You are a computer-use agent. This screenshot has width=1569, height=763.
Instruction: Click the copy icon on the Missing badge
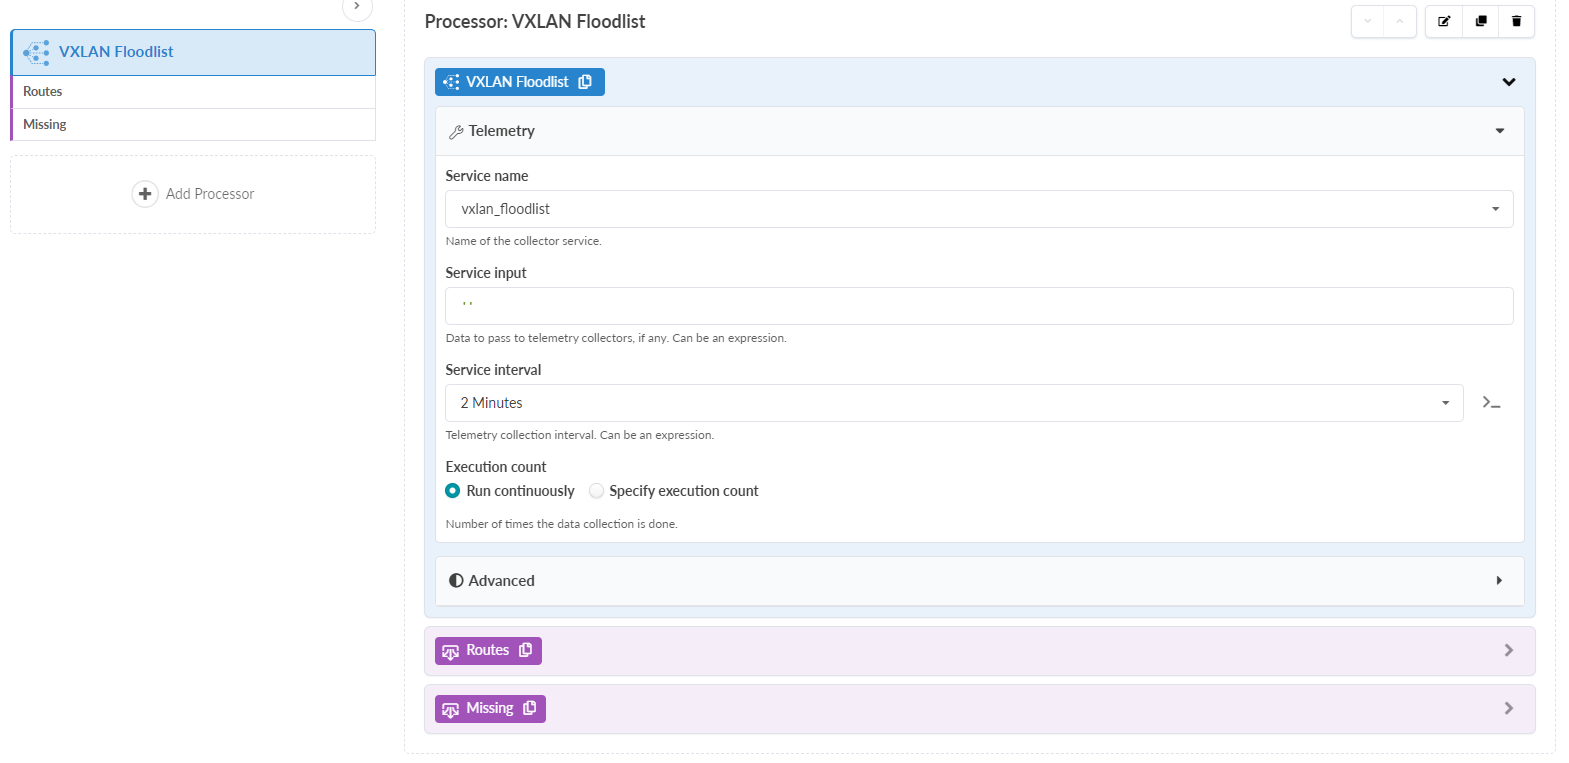(530, 708)
